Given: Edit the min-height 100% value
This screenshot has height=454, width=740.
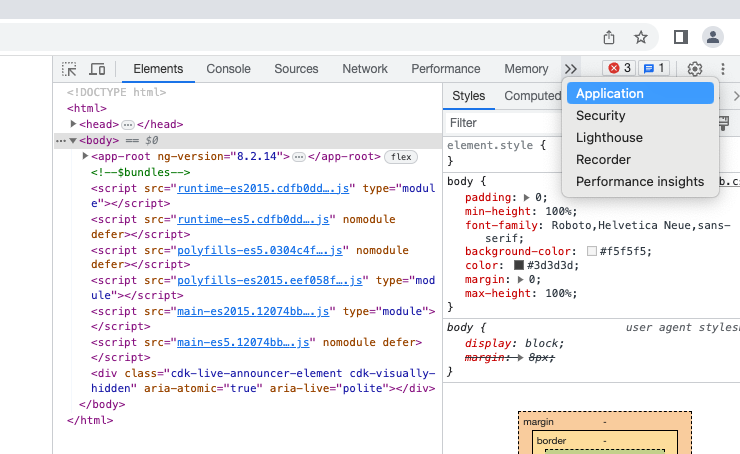Looking at the screenshot, I should tap(558, 211).
